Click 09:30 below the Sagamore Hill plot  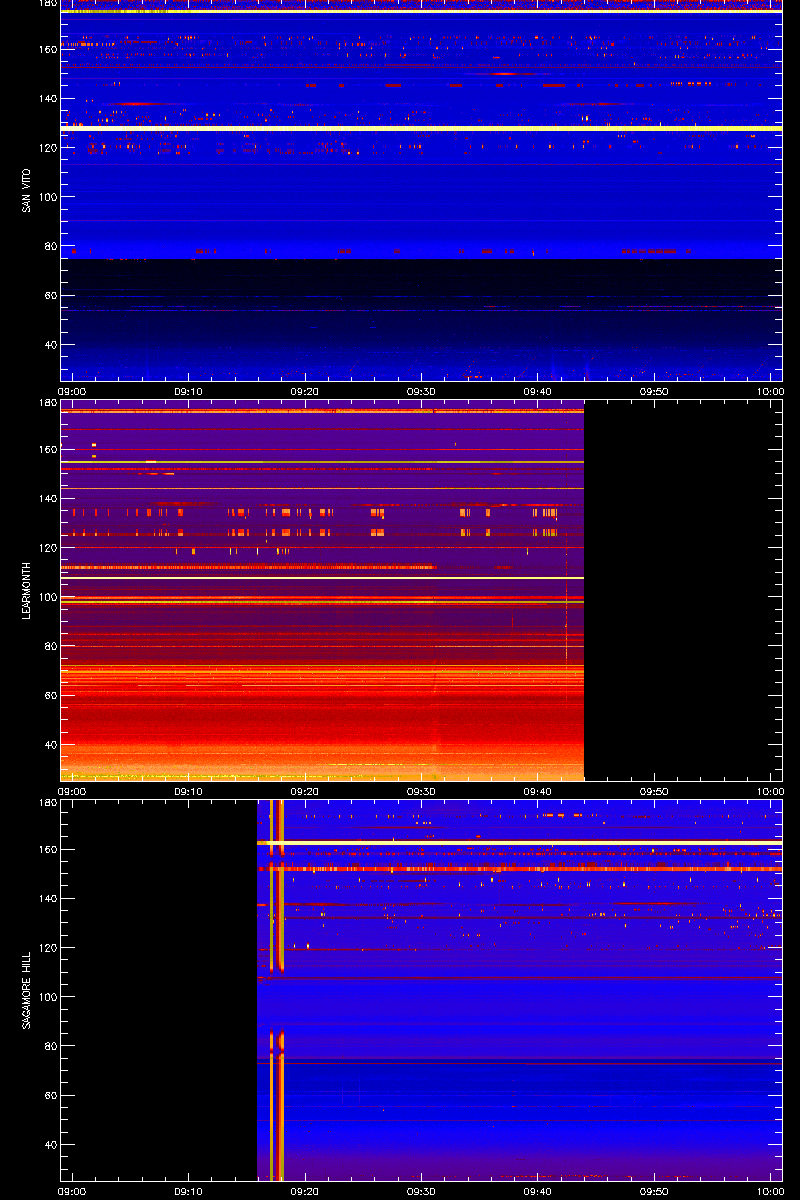[x=421, y=1191]
